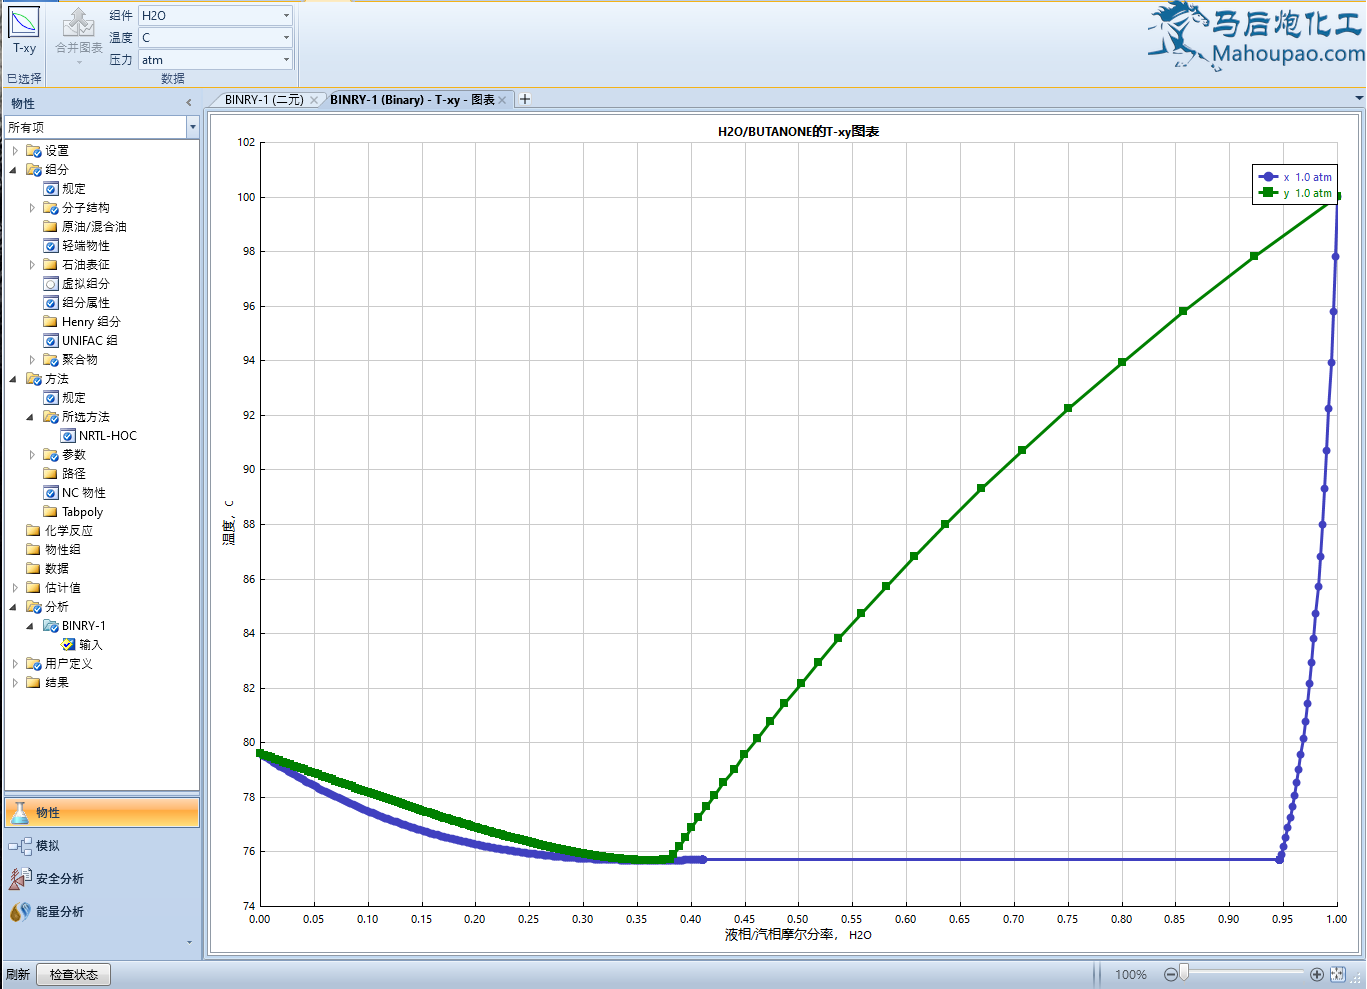The height and width of the screenshot is (989, 1367).
Task: Collapse the 所选方法 tree node
Action: (31, 417)
